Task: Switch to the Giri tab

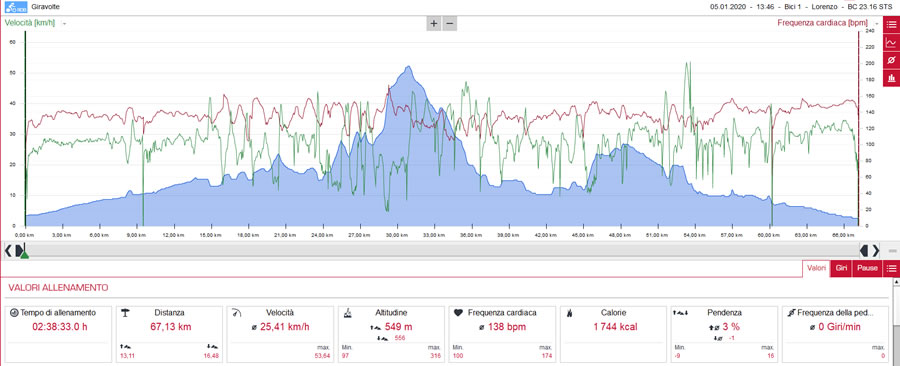Action: coord(842,268)
